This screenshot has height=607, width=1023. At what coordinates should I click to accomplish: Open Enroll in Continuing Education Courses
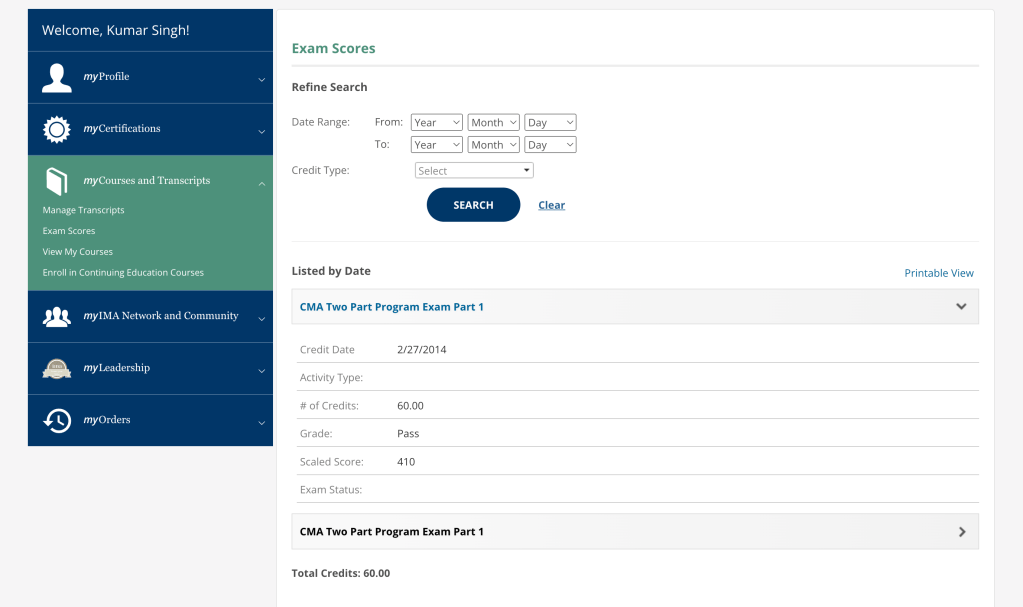coord(123,273)
